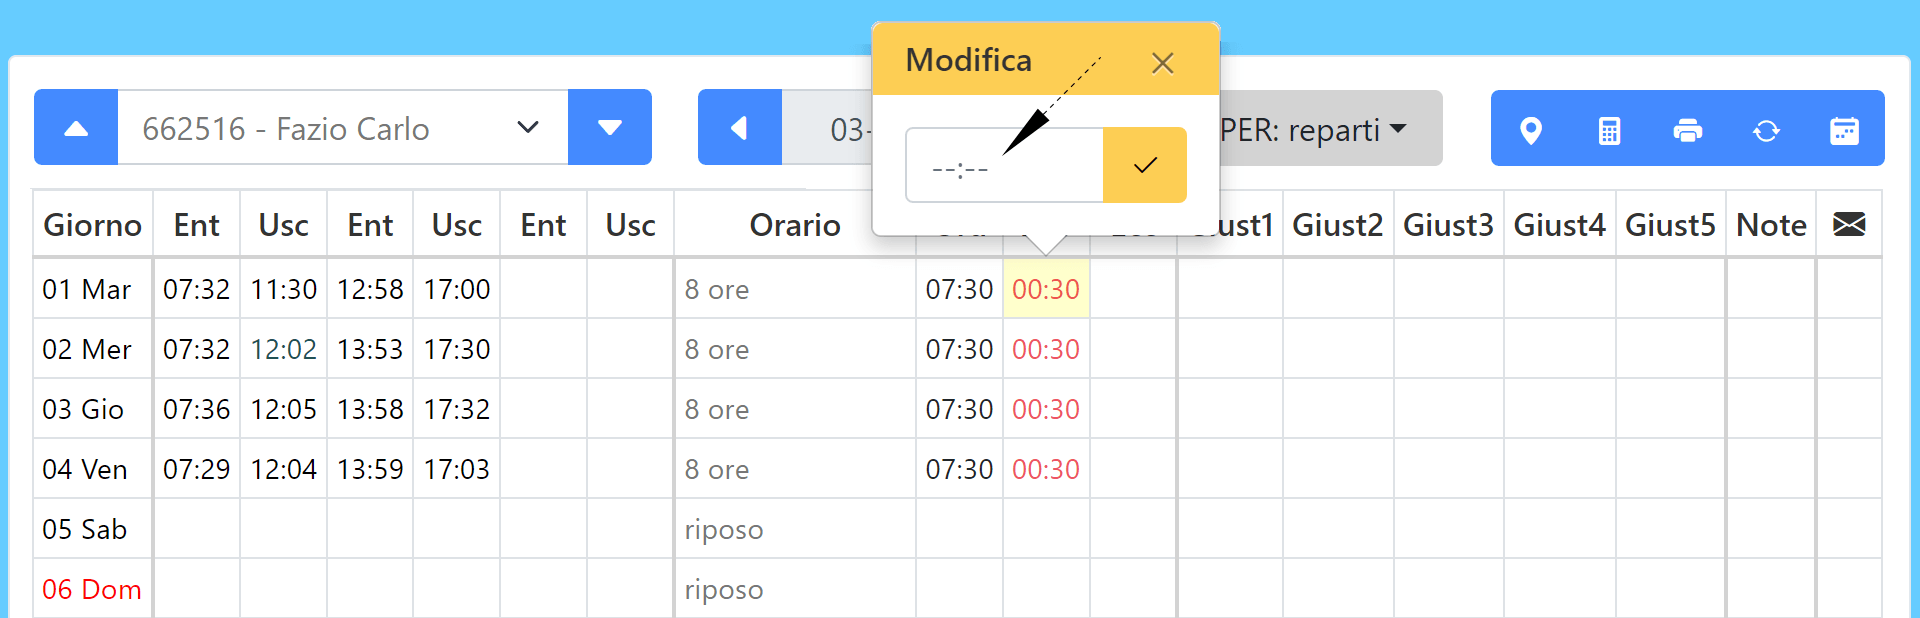The height and width of the screenshot is (618, 1920).
Task: Open the calendar icon in toolbar
Action: (x=1844, y=130)
